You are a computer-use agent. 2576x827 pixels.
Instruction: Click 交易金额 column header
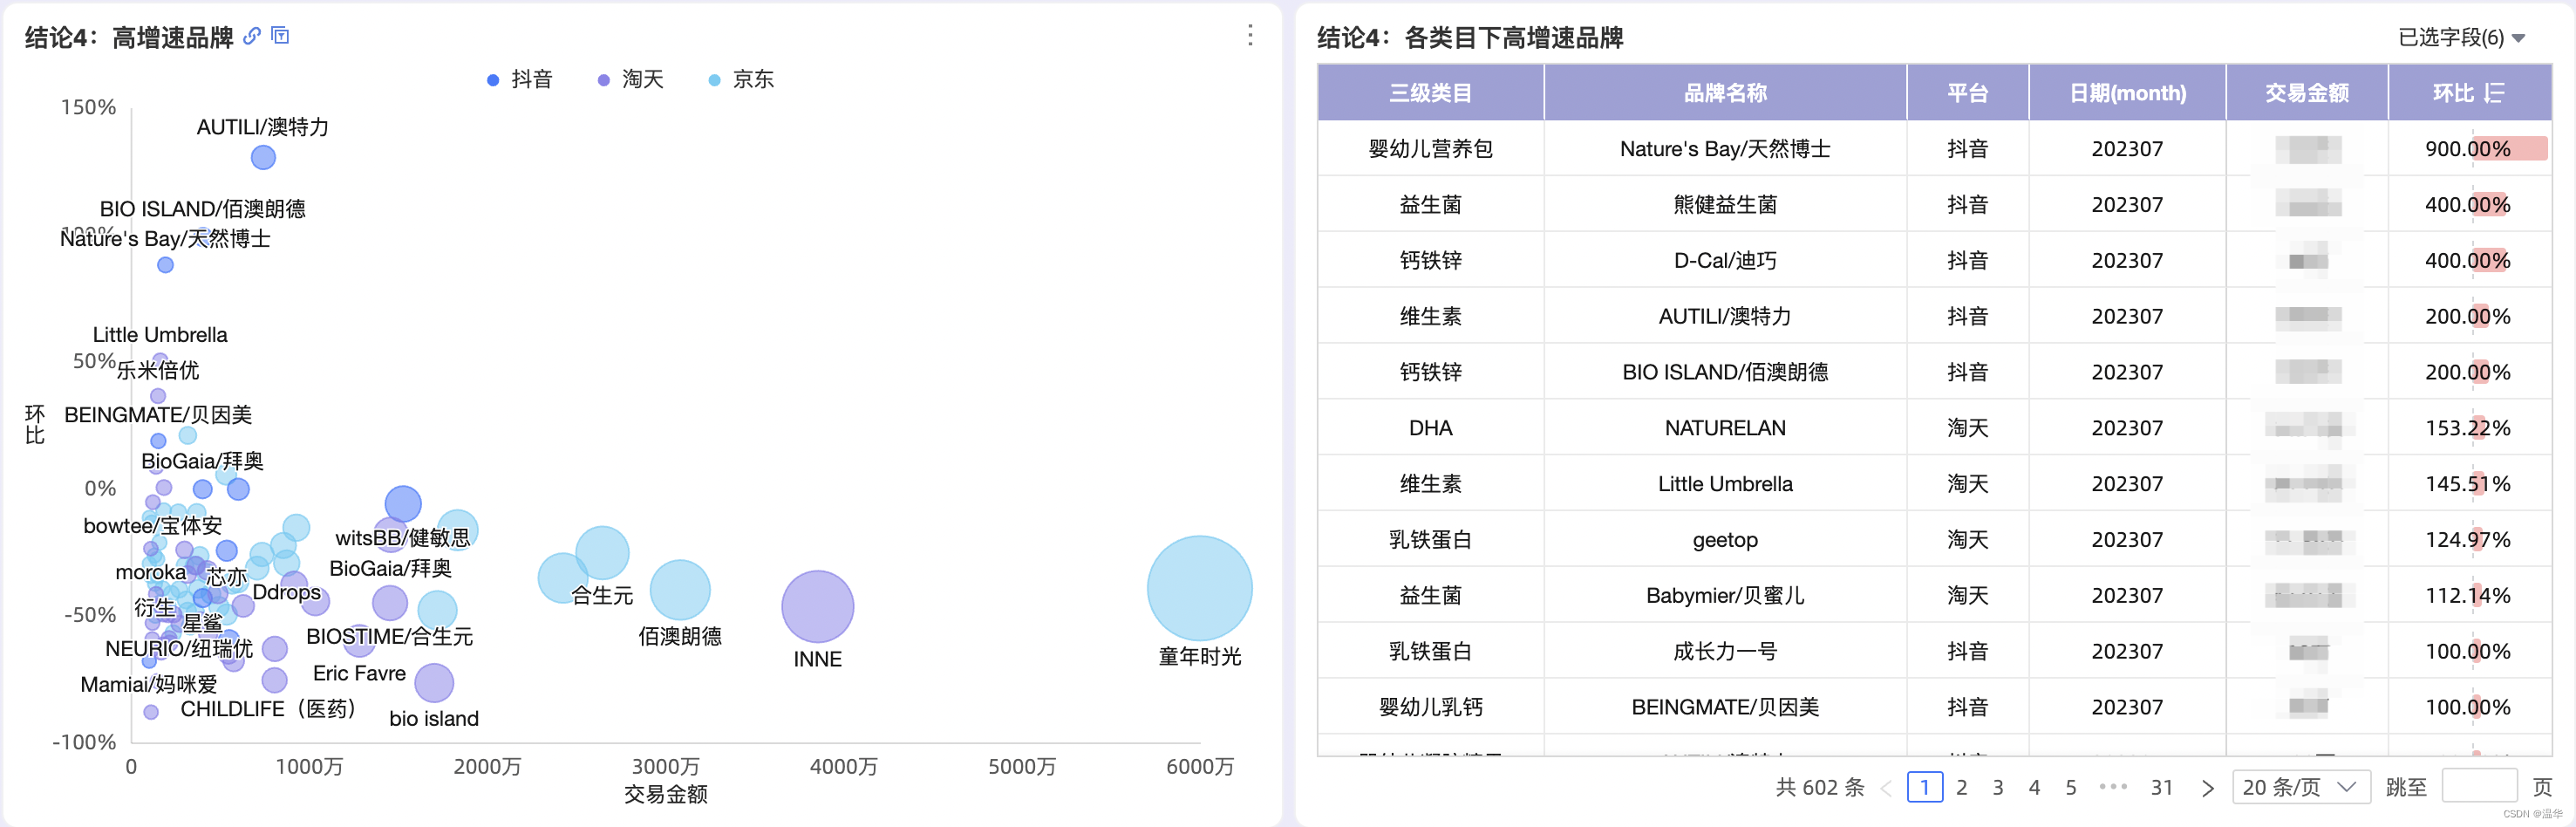(2306, 93)
